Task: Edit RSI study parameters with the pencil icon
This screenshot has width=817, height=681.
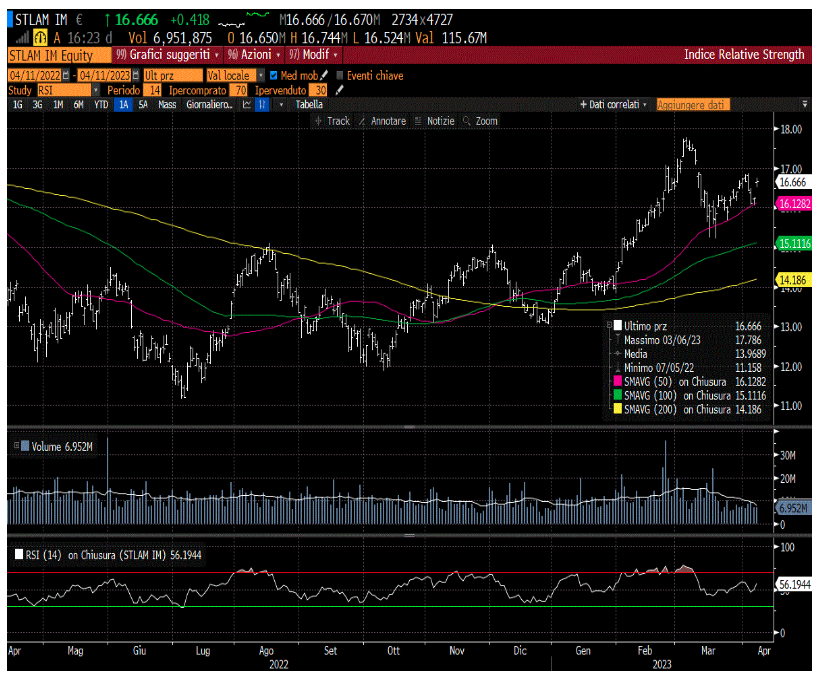Action: pyautogui.click(x=340, y=90)
